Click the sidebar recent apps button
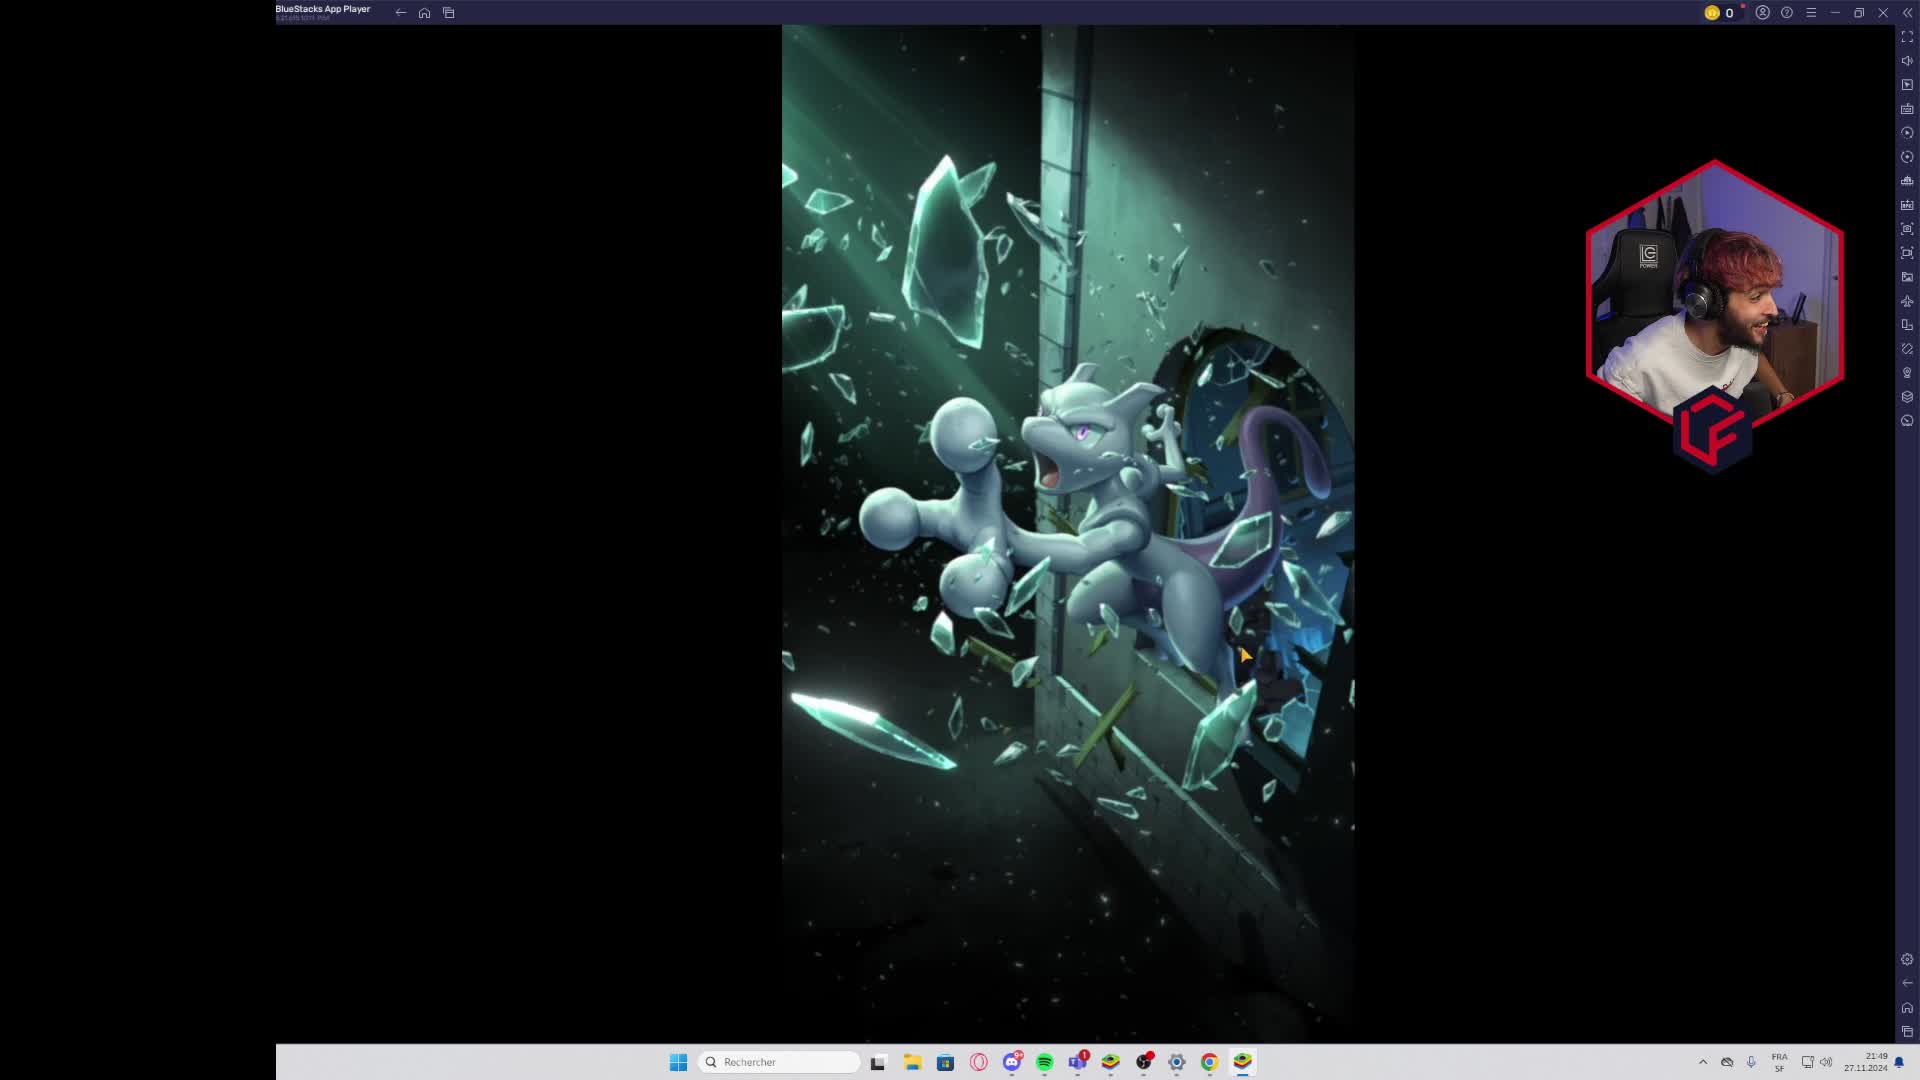Viewport: 1920px width, 1080px height. point(1907,1031)
